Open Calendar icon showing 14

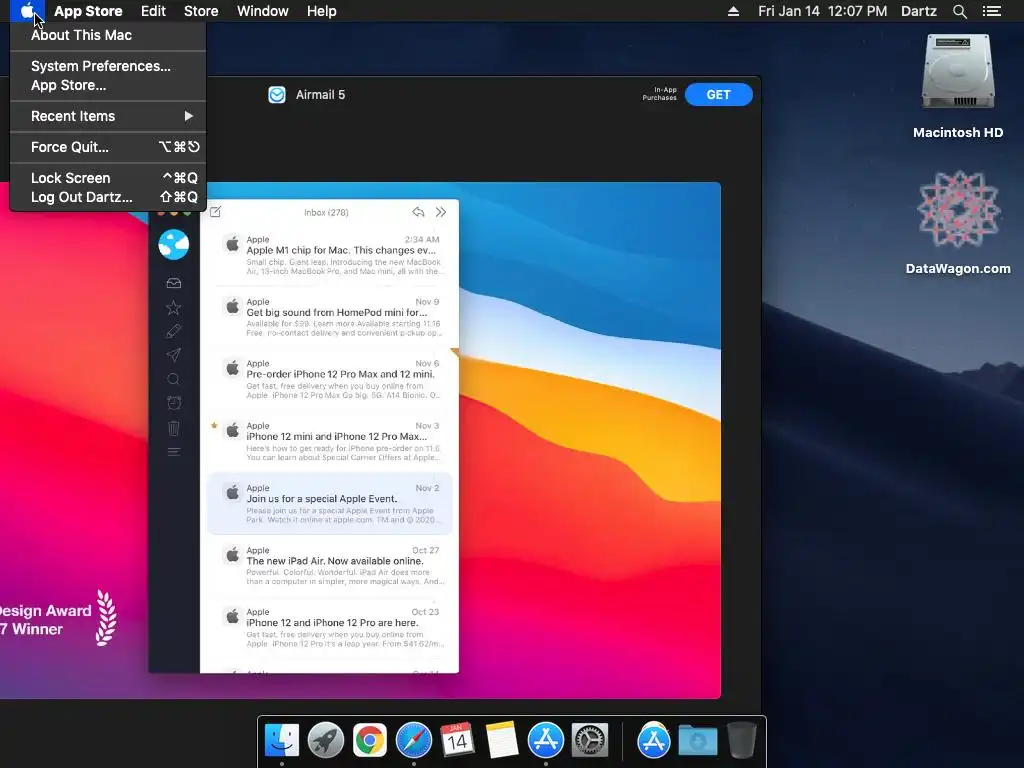[x=457, y=741]
